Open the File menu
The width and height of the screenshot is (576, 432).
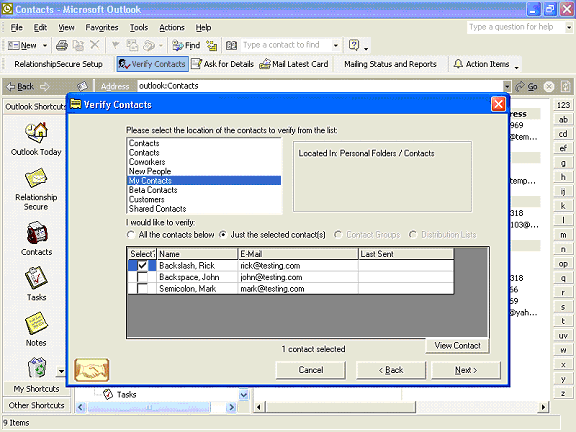tap(17, 28)
